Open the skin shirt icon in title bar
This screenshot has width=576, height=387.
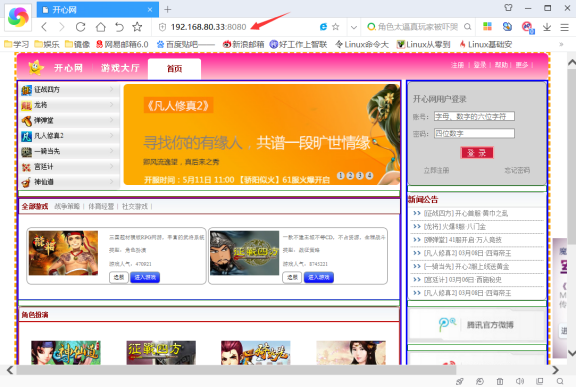click(508, 7)
